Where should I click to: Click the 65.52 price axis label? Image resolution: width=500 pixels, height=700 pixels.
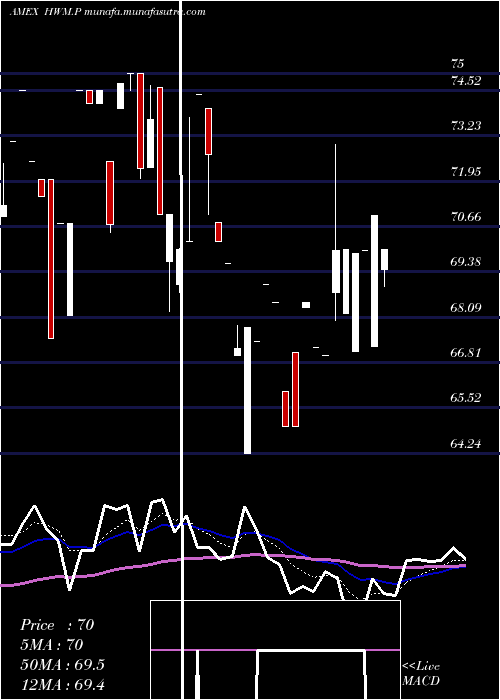point(466,398)
